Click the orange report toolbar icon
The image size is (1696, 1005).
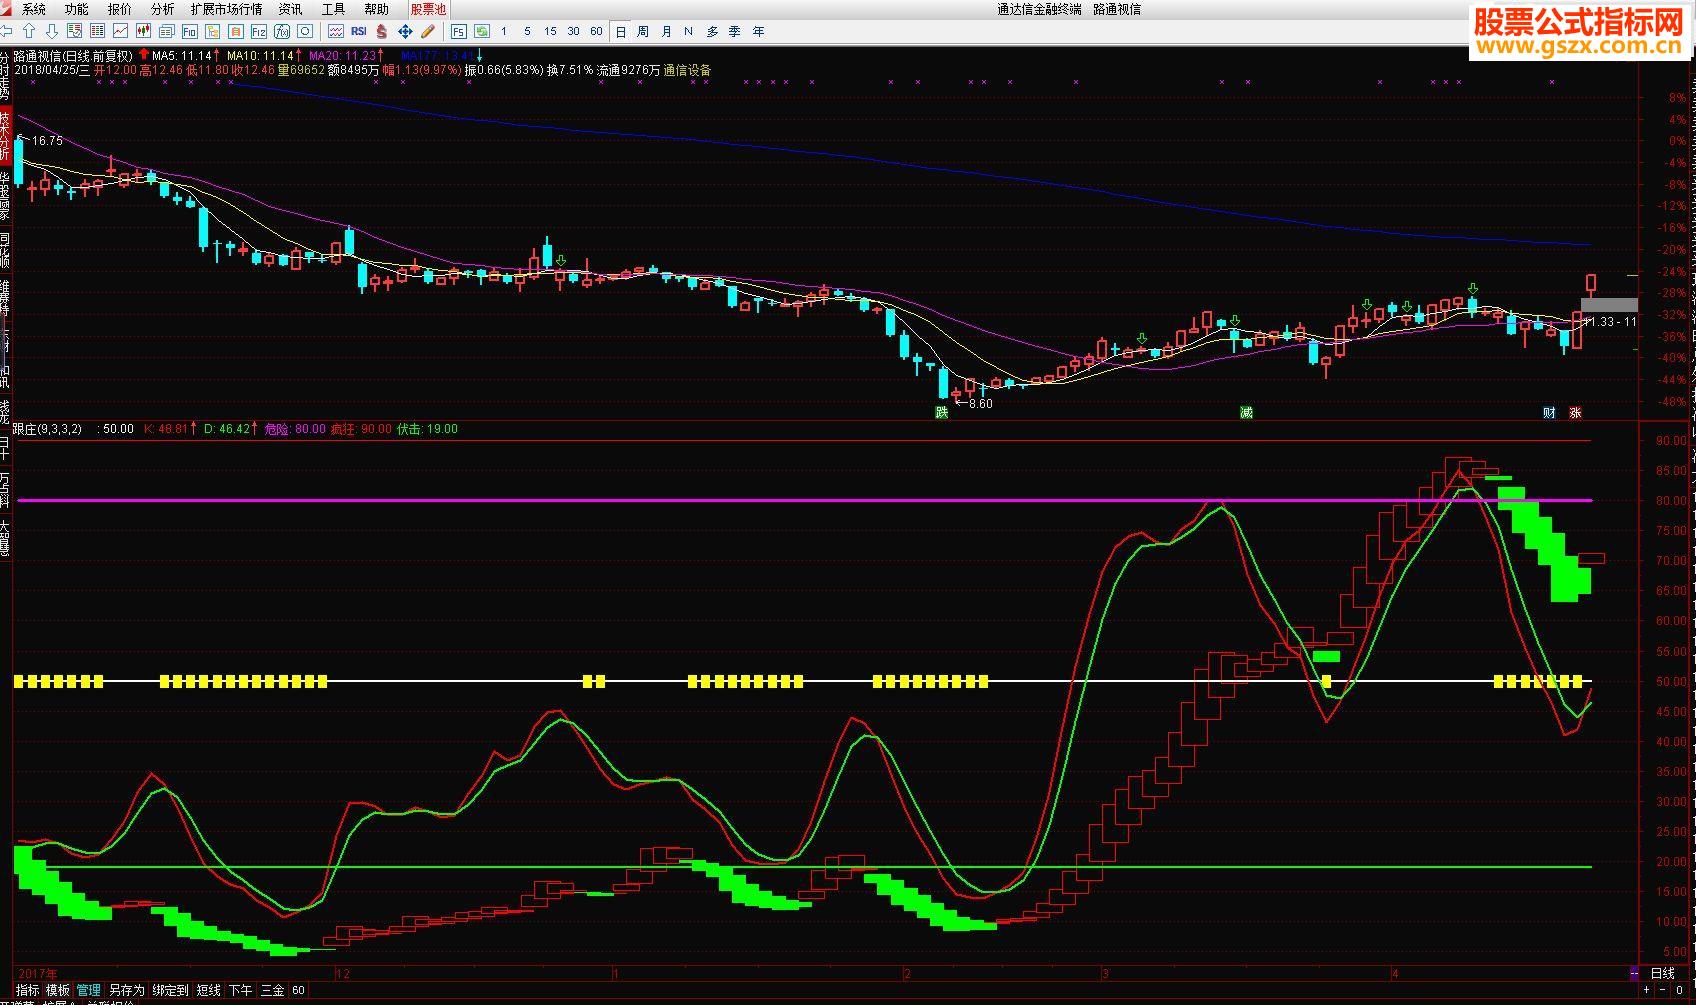[235, 31]
